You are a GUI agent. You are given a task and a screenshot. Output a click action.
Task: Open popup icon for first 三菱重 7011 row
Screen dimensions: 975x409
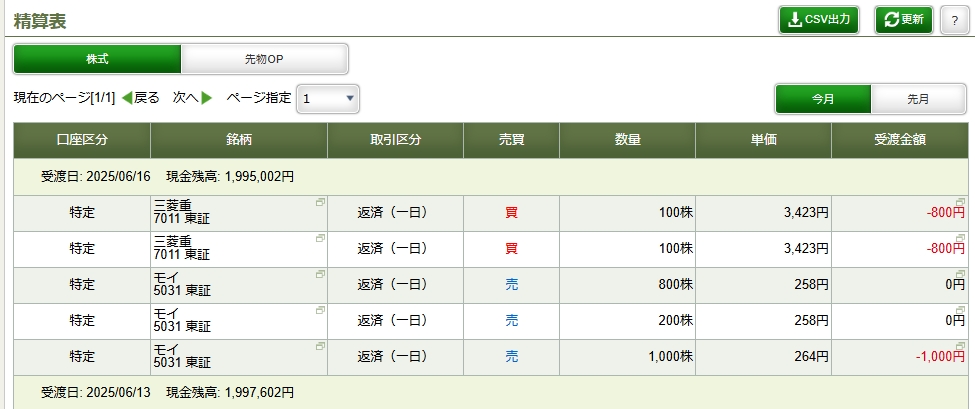(x=320, y=202)
